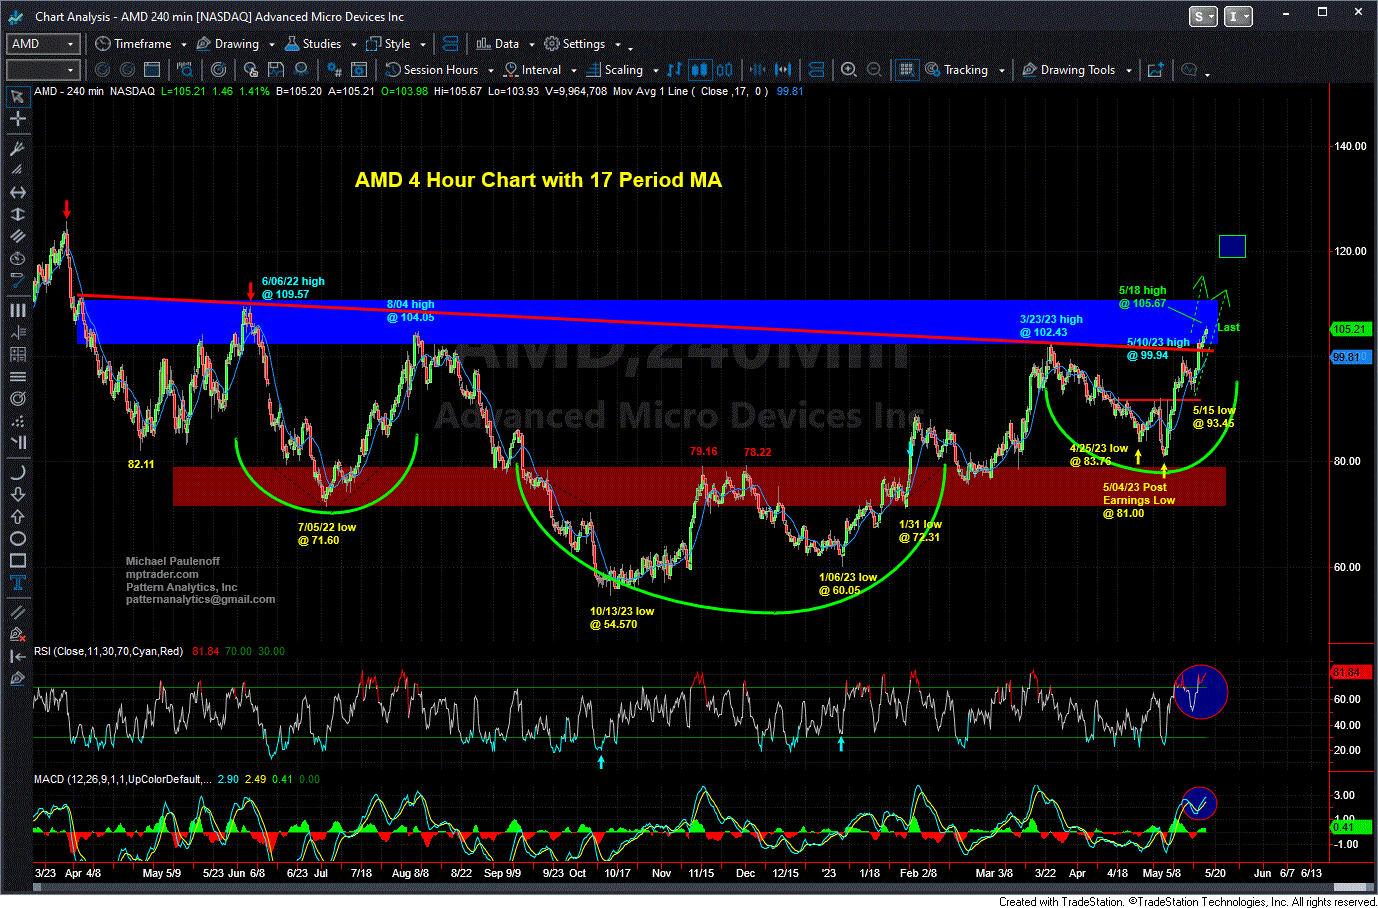Select the up arrow drawing tool
This screenshot has width=1378, height=908.
point(17,516)
